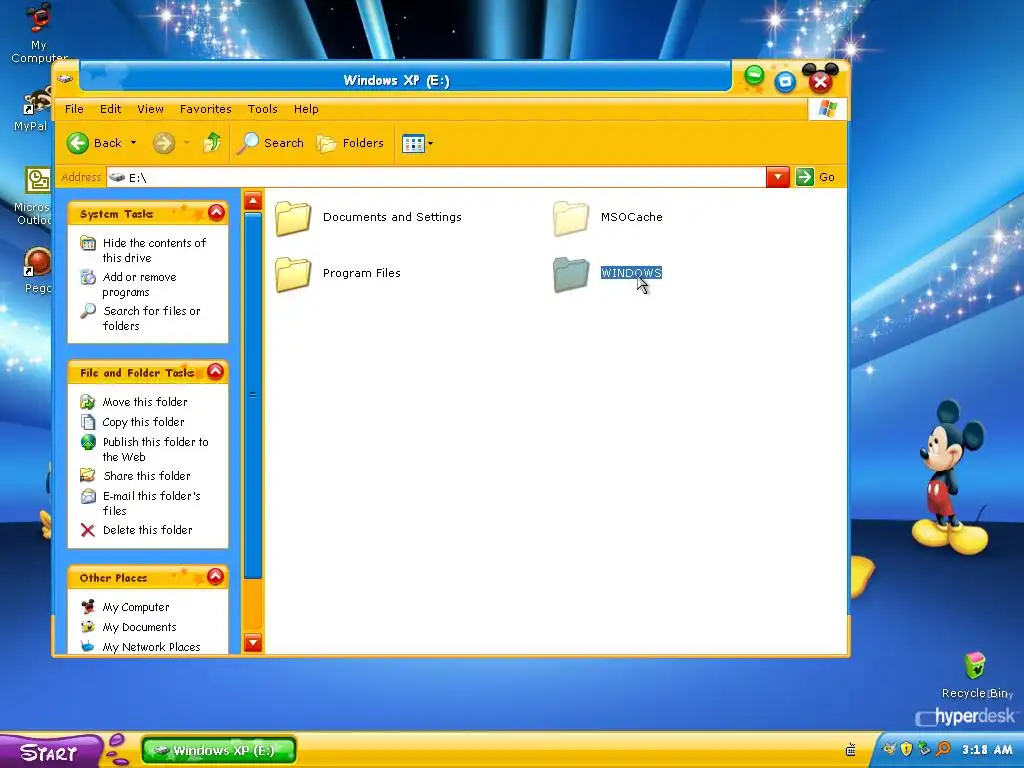Click Copy this folder link
Image resolution: width=1024 pixels, height=768 pixels.
(143, 422)
